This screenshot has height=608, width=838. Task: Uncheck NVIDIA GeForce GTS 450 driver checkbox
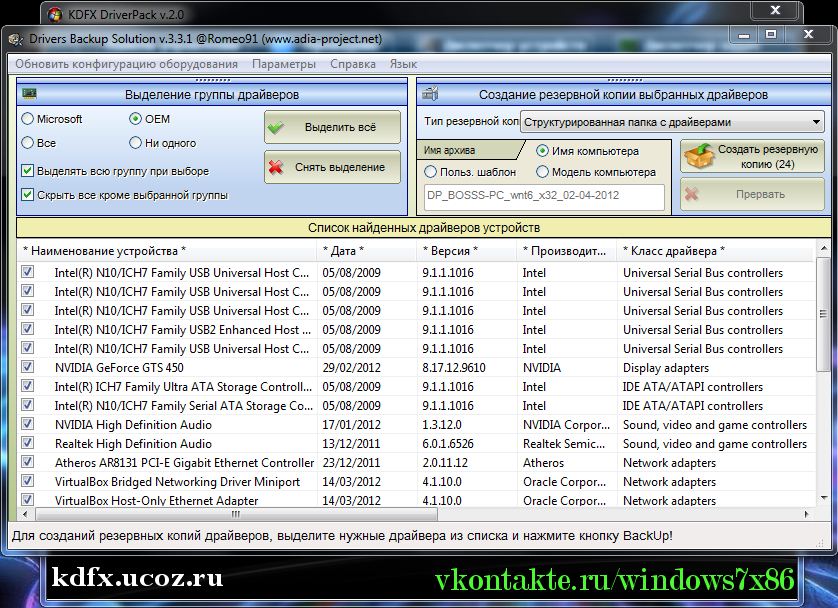point(27,367)
